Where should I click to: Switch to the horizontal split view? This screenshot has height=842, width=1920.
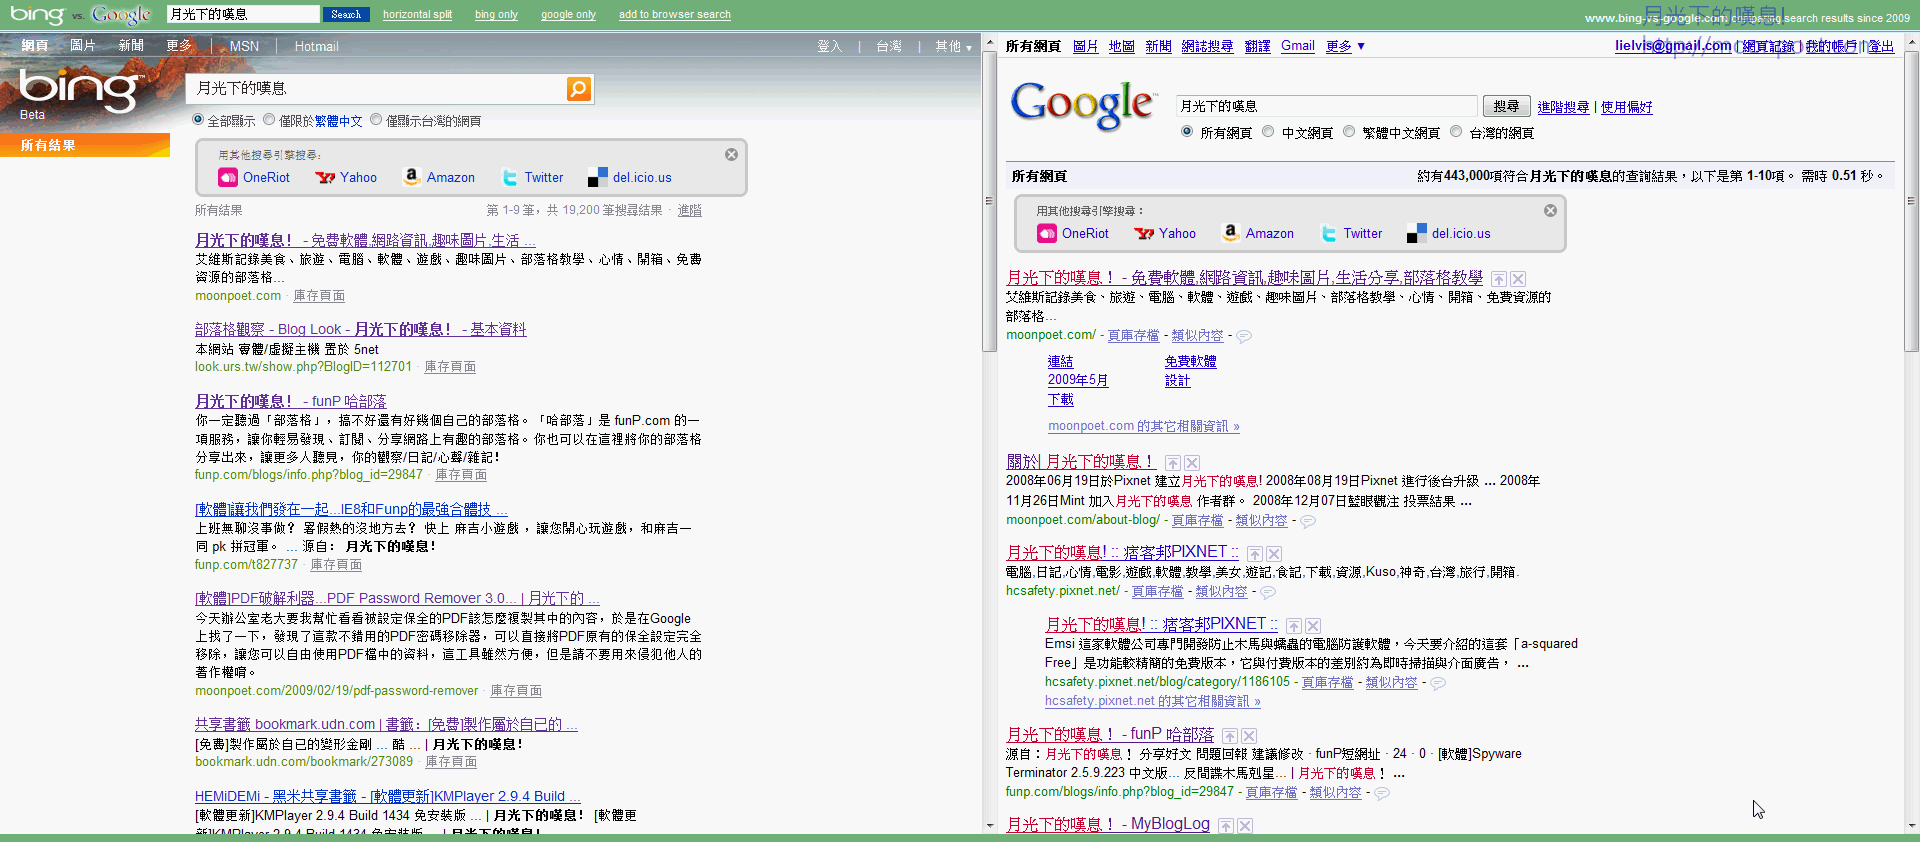click(417, 15)
